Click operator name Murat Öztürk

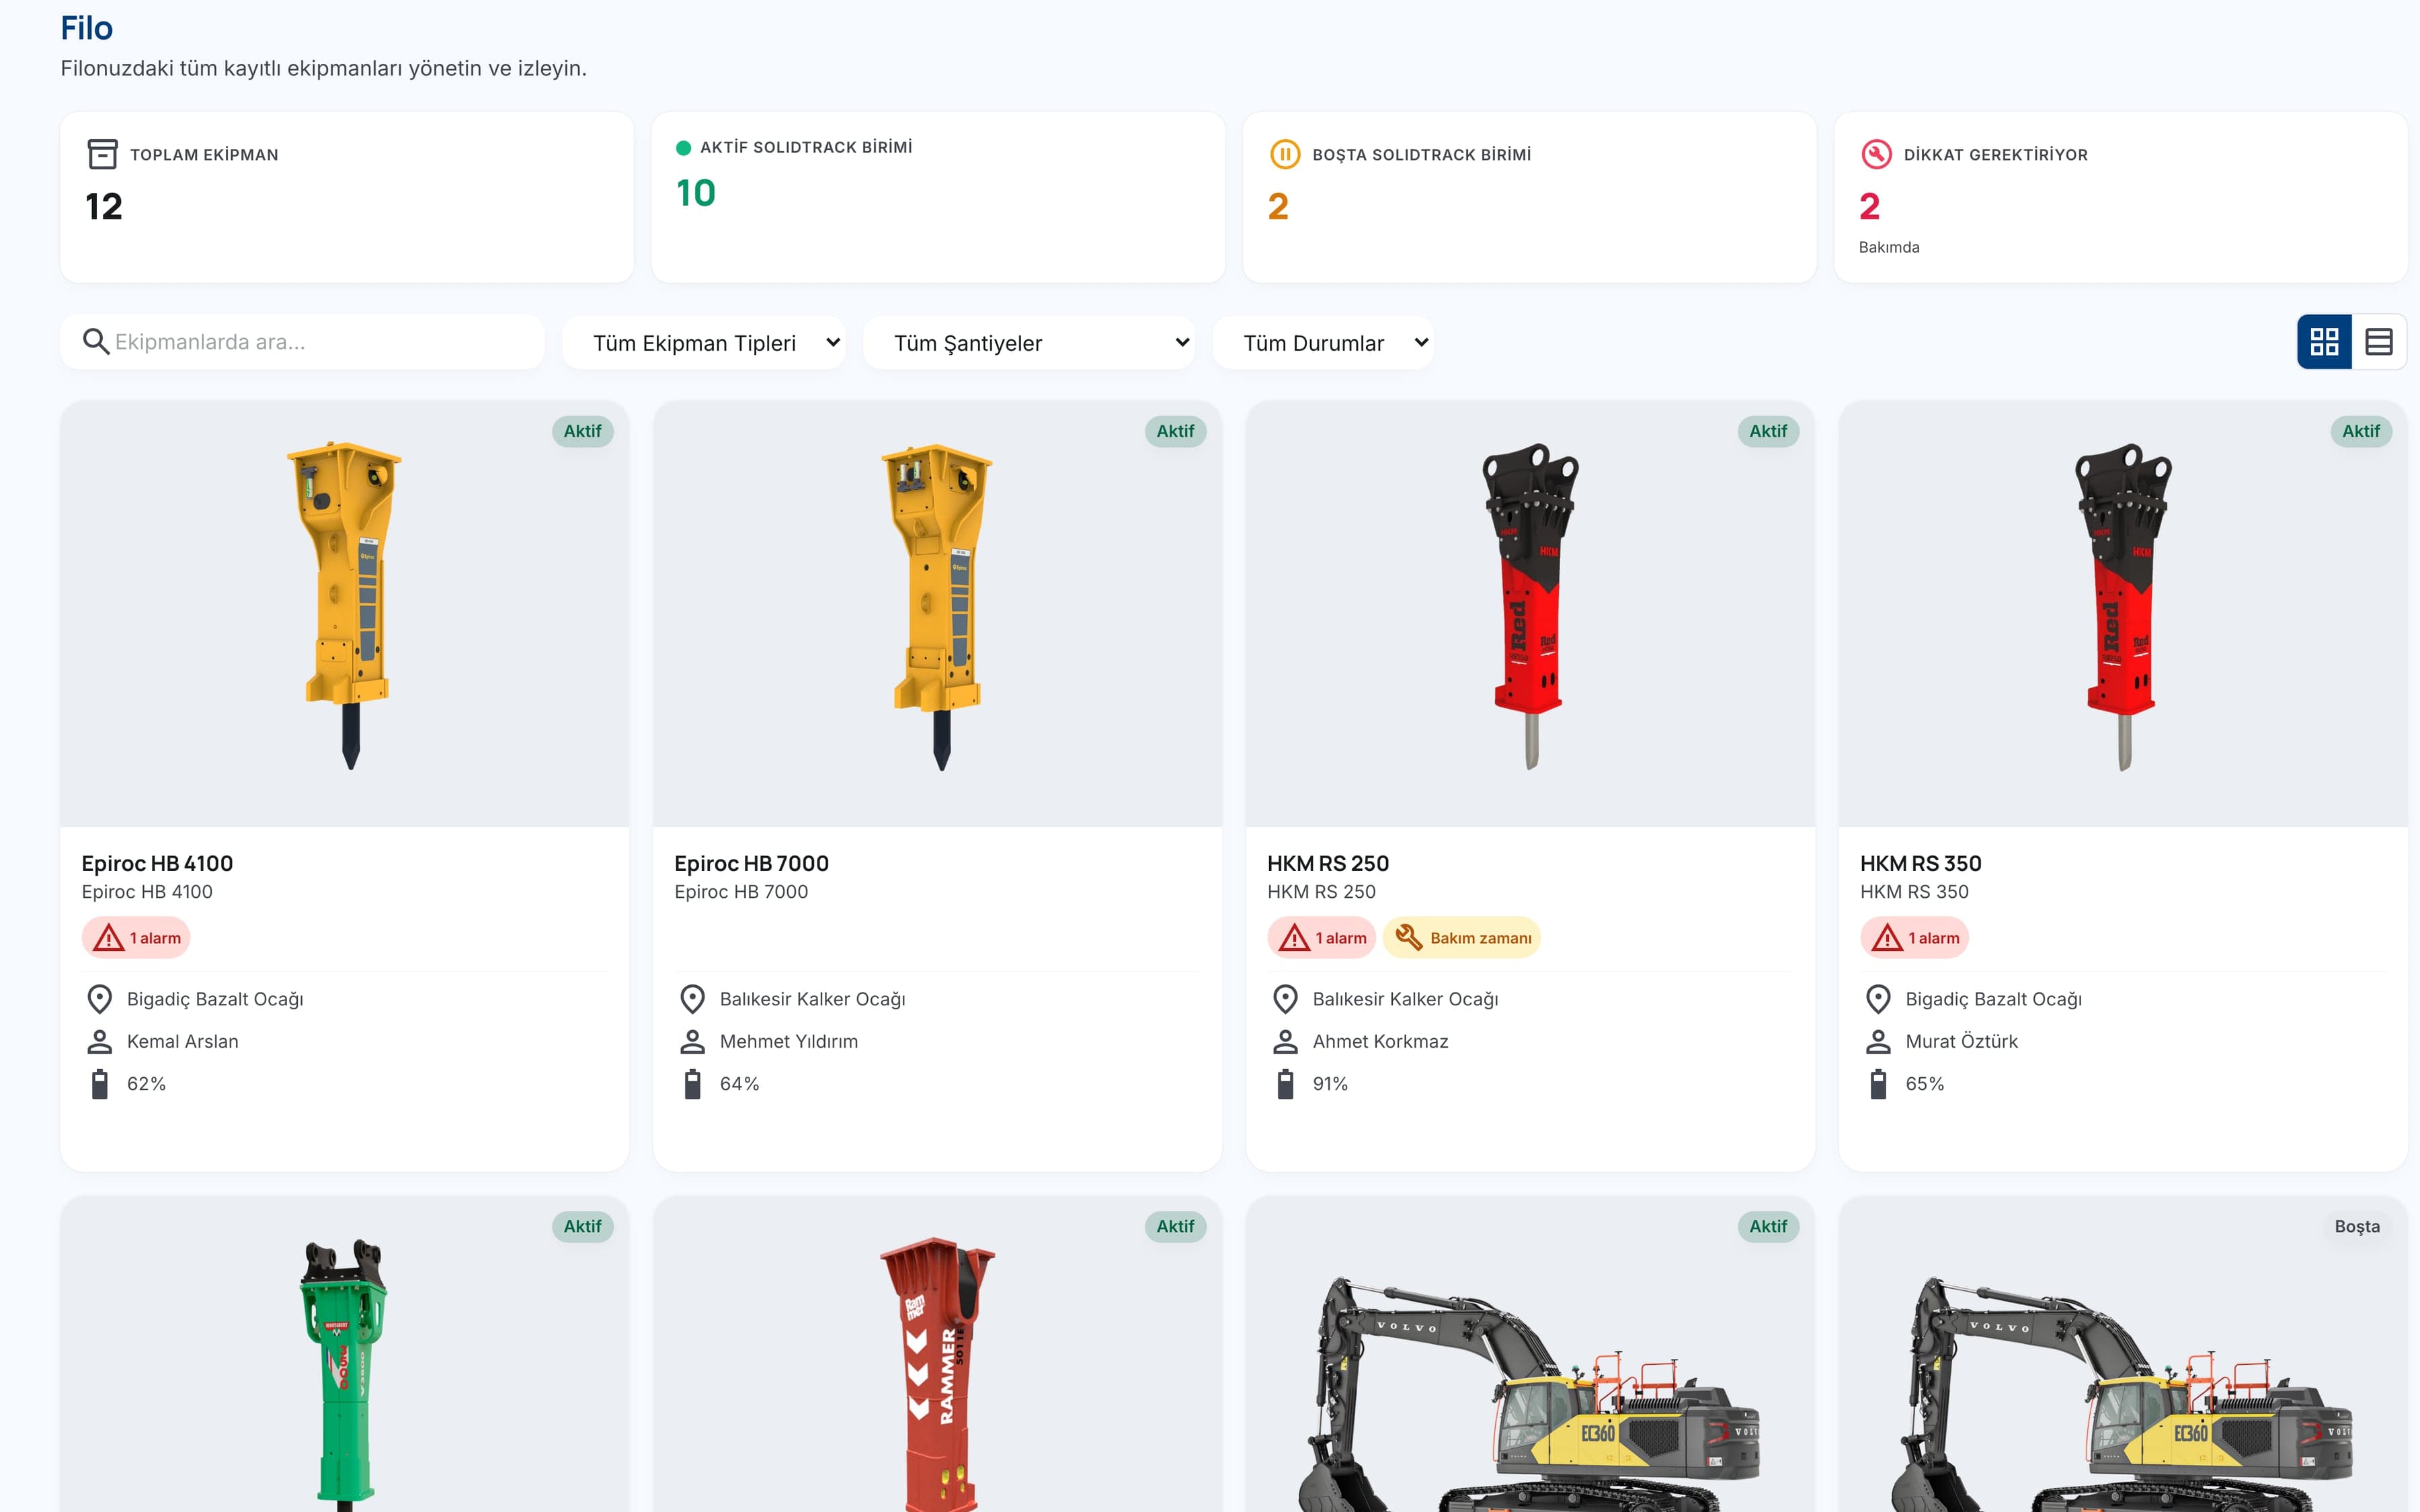(x=1961, y=1041)
